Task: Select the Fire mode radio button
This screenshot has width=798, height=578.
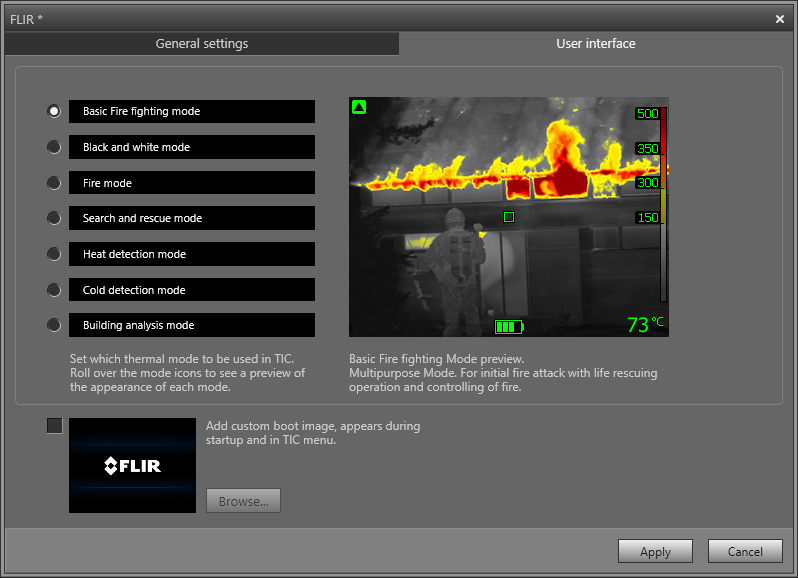Action: 54,183
